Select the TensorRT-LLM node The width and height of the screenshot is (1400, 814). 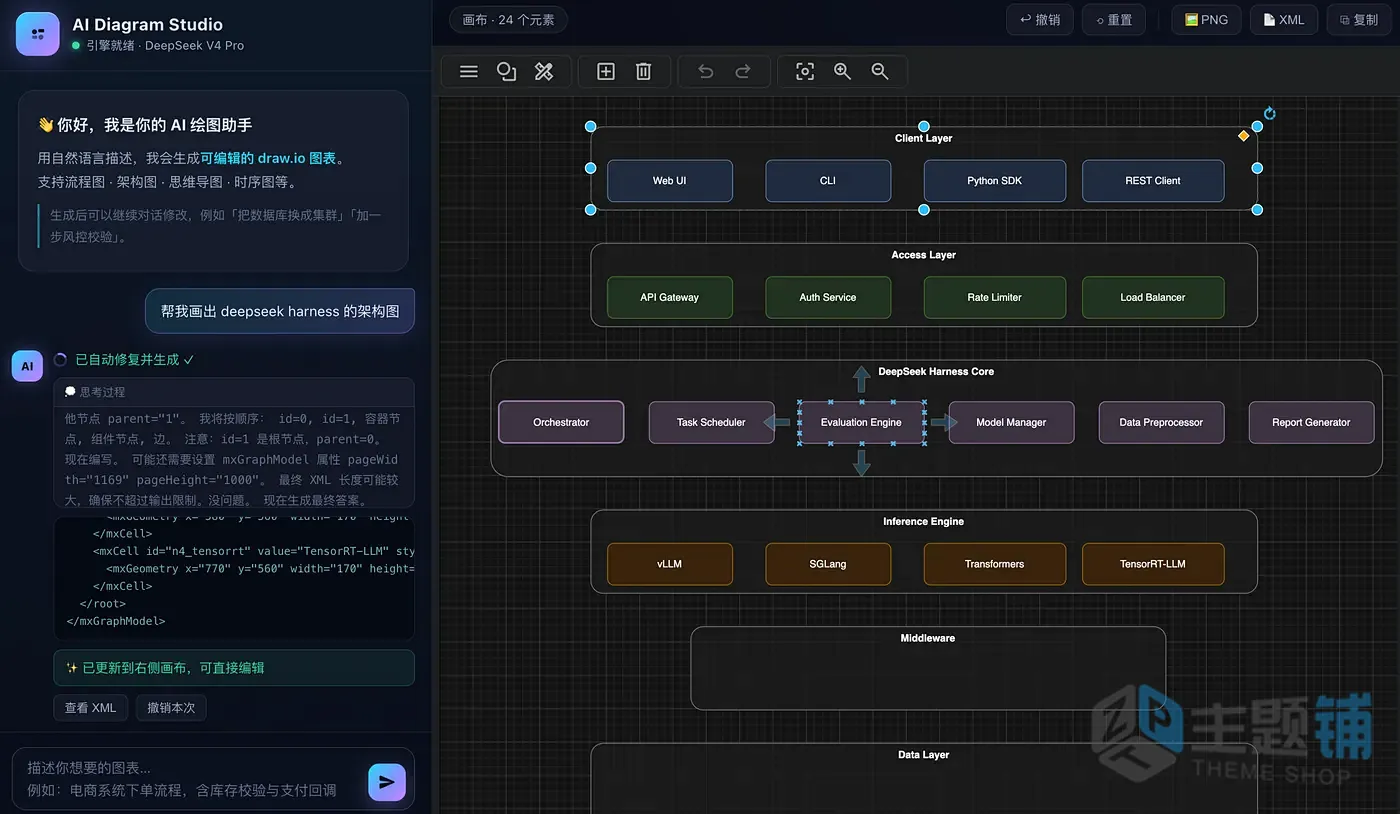coord(1153,564)
